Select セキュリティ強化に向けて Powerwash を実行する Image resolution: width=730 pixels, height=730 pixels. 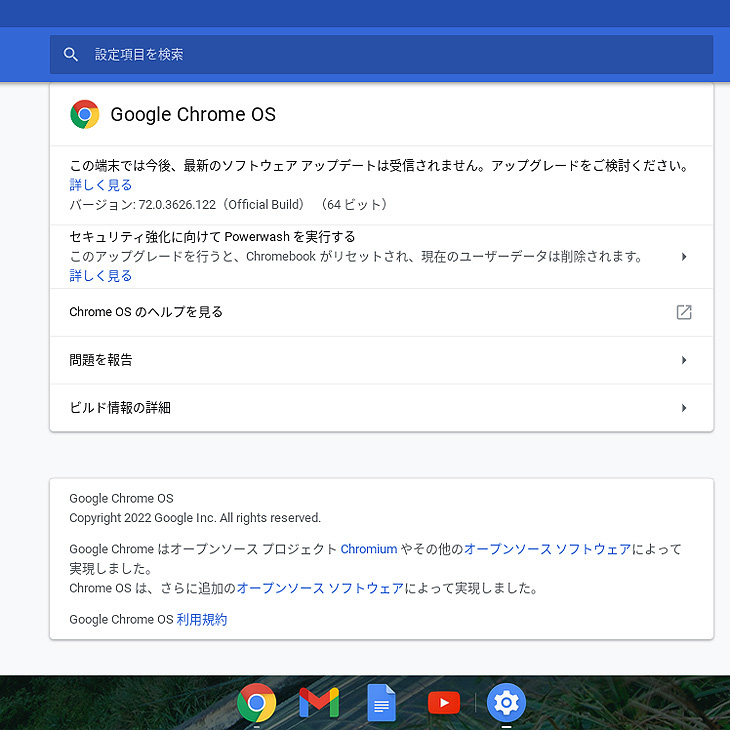click(x=212, y=237)
